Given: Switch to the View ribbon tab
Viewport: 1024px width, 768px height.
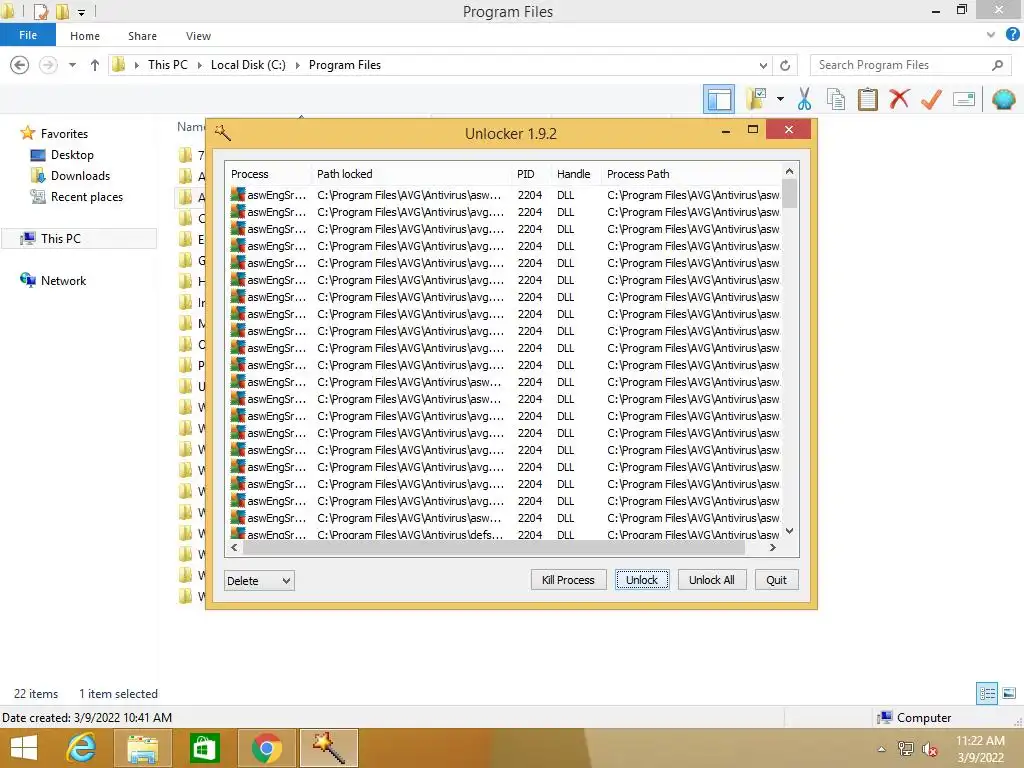Looking at the screenshot, I should point(198,36).
